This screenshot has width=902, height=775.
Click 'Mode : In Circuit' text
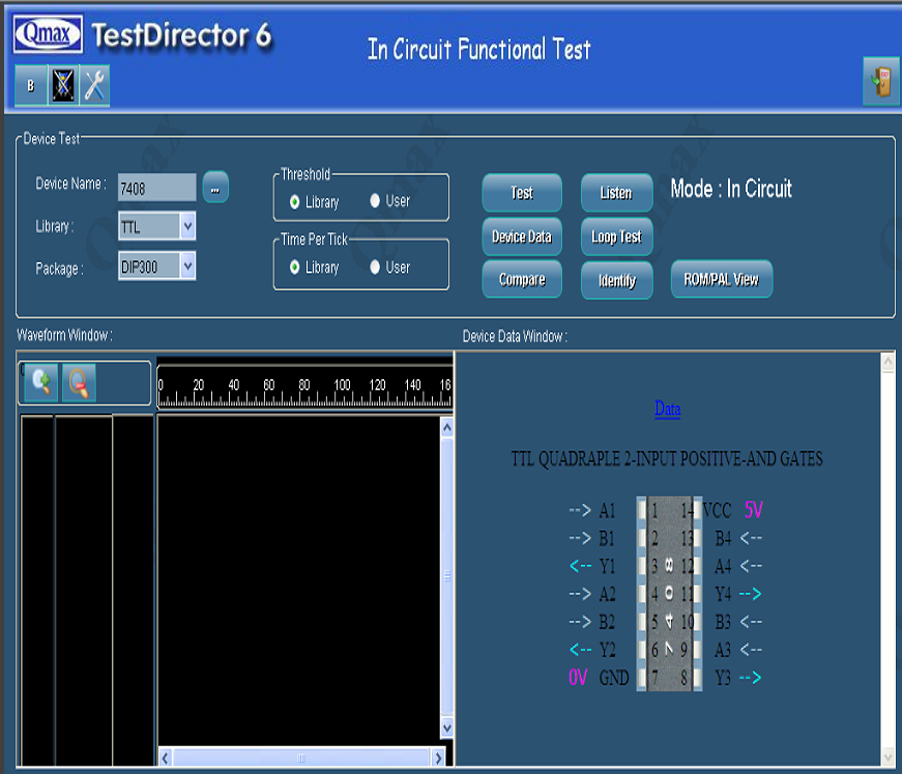click(731, 189)
